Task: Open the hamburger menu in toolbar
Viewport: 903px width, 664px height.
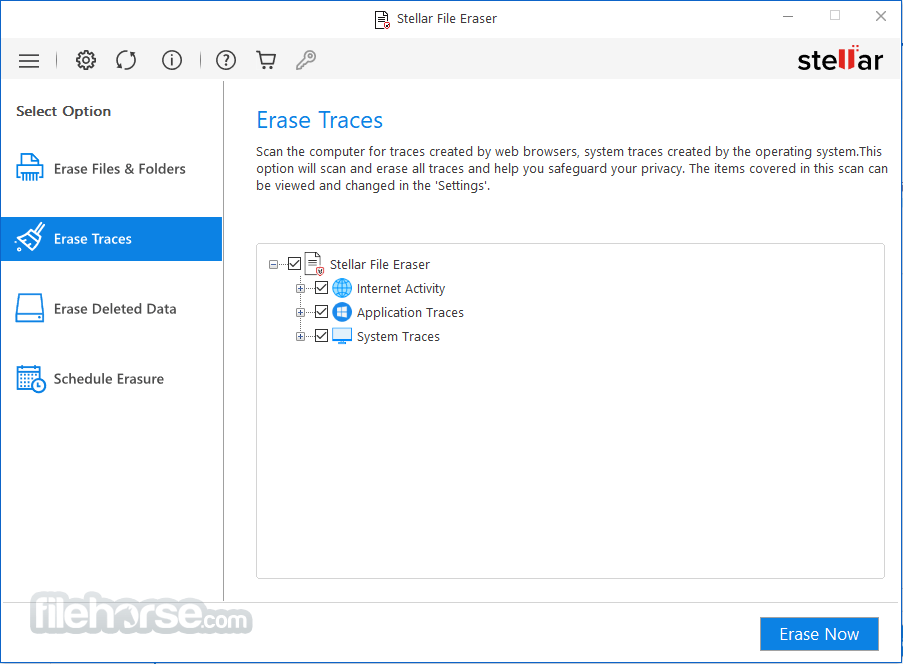Action: click(29, 60)
